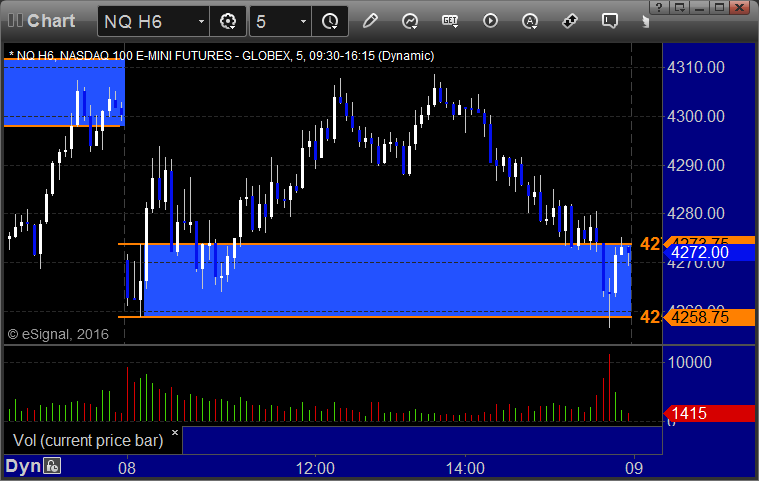Click the 10000 volume axis label
The height and width of the screenshot is (481, 759).
click(689, 362)
